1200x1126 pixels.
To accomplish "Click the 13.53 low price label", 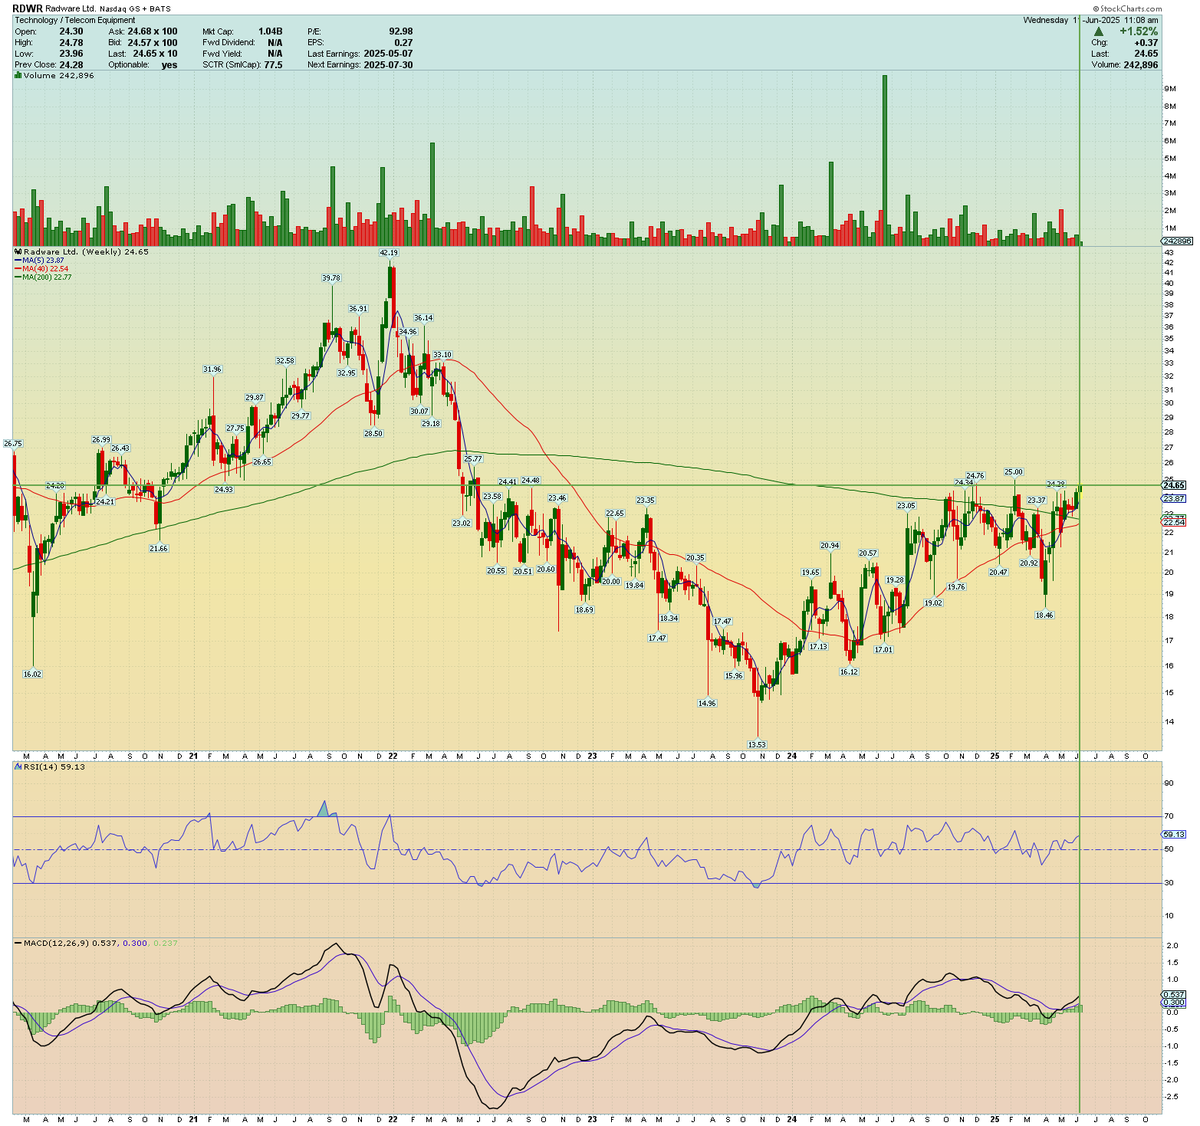I will (757, 744).
